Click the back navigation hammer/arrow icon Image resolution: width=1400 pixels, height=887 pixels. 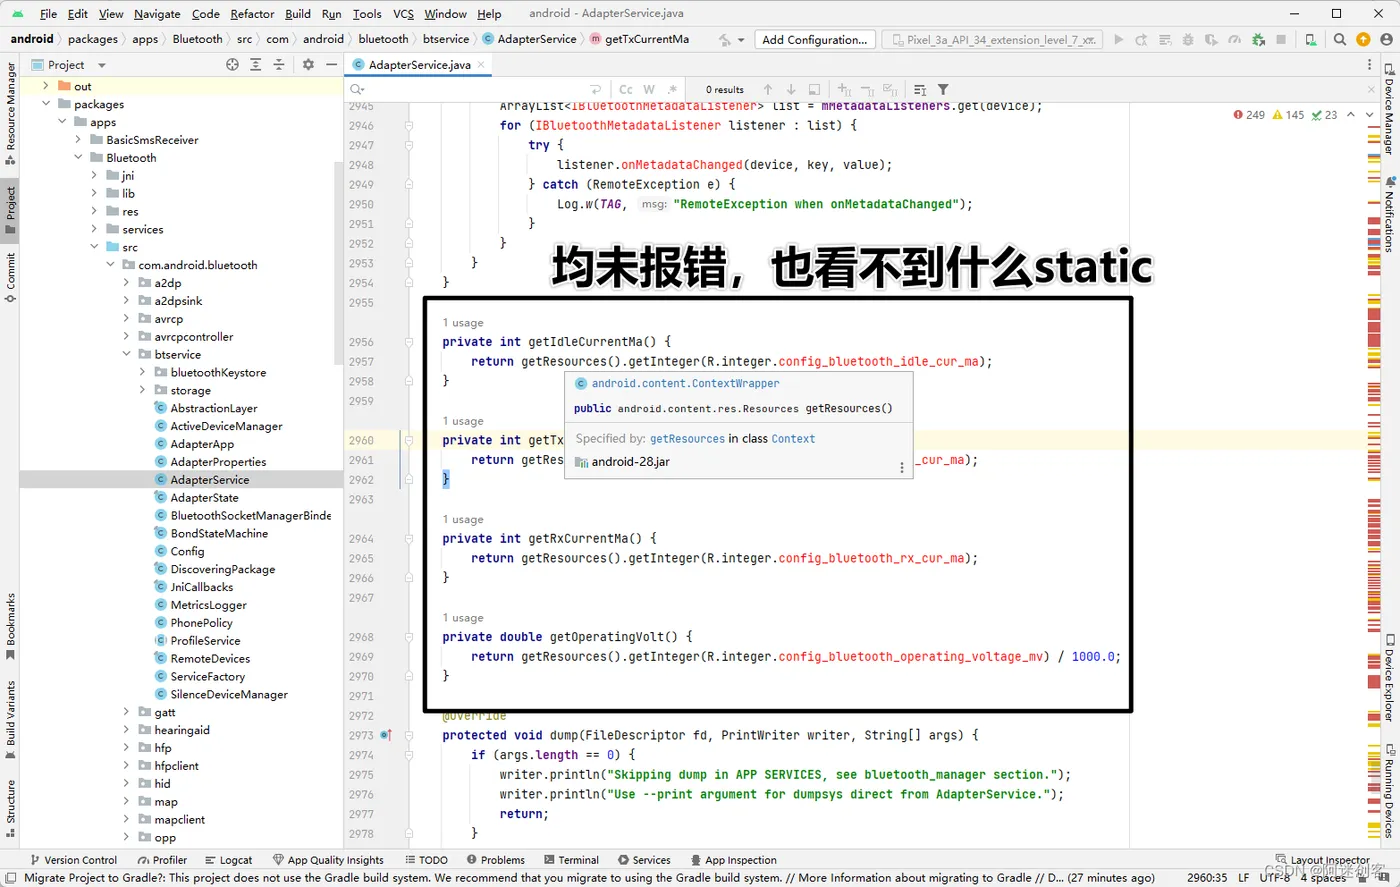coord(725,40)
